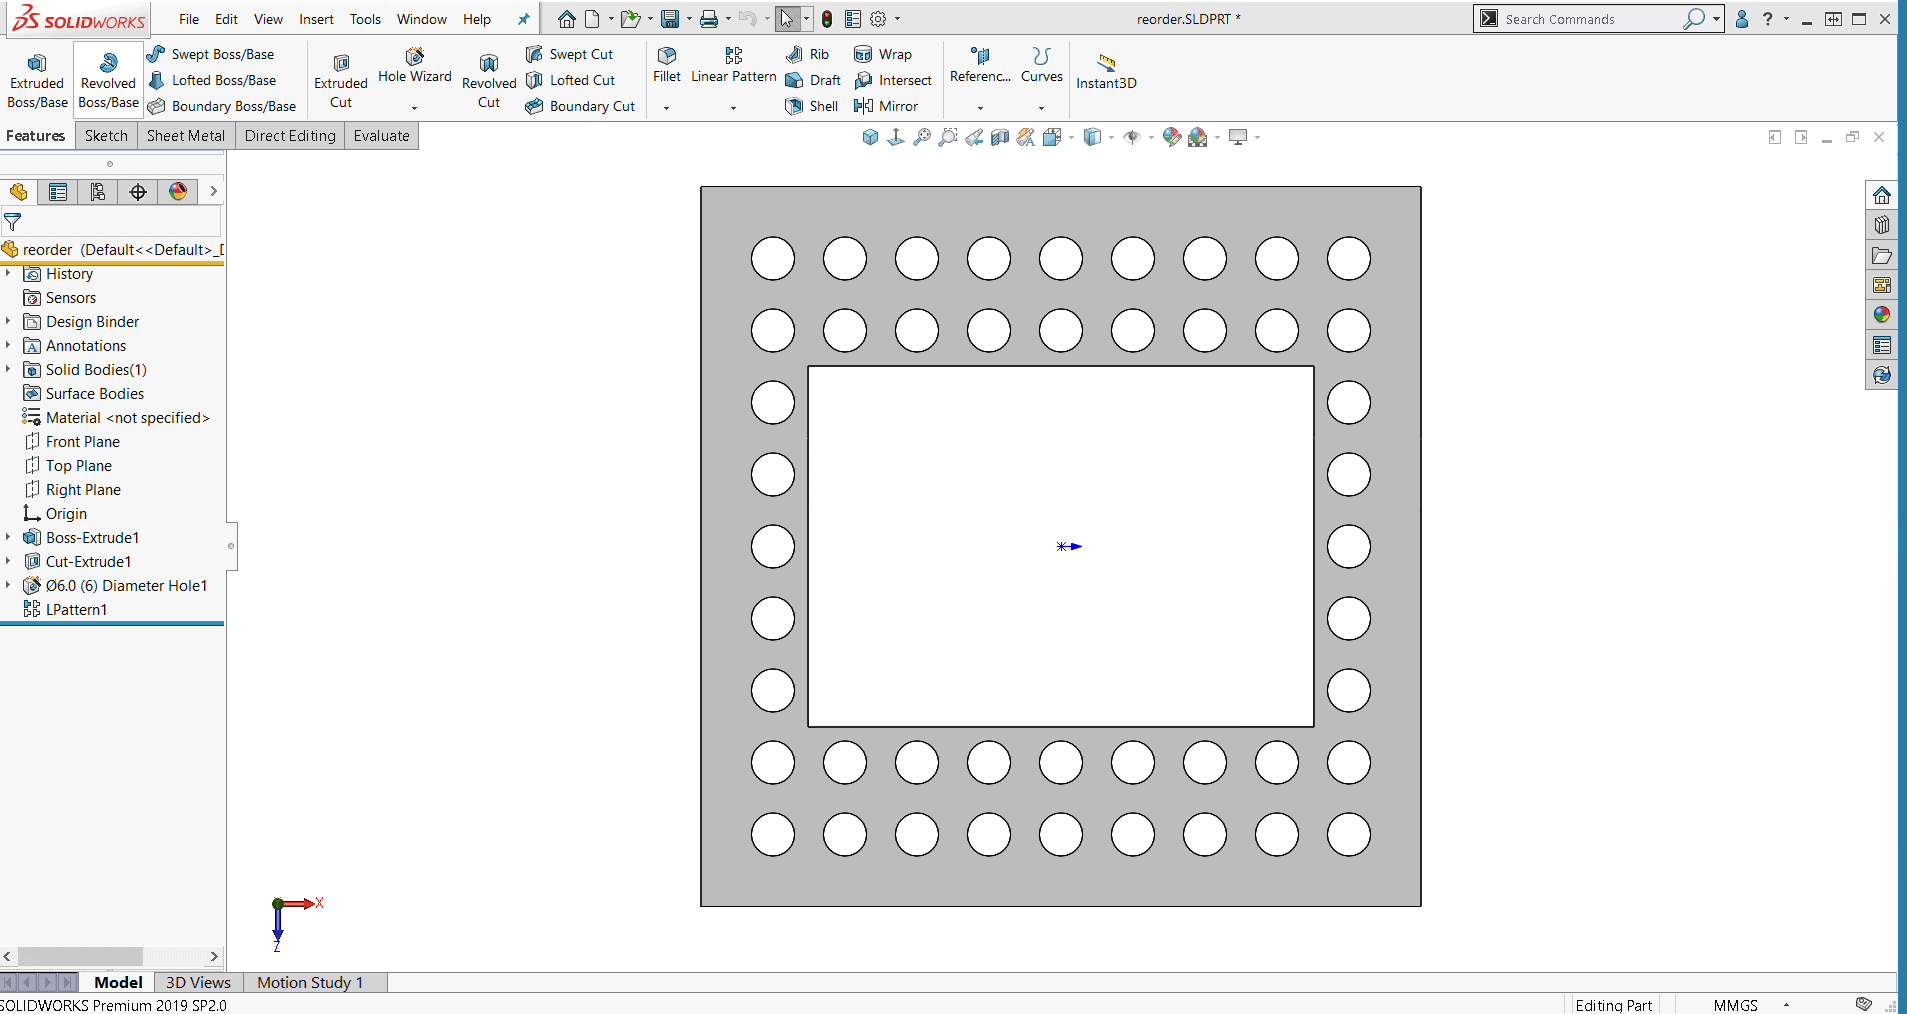
Task: Select the Fillet tool
Action: (x=667, y=65)
